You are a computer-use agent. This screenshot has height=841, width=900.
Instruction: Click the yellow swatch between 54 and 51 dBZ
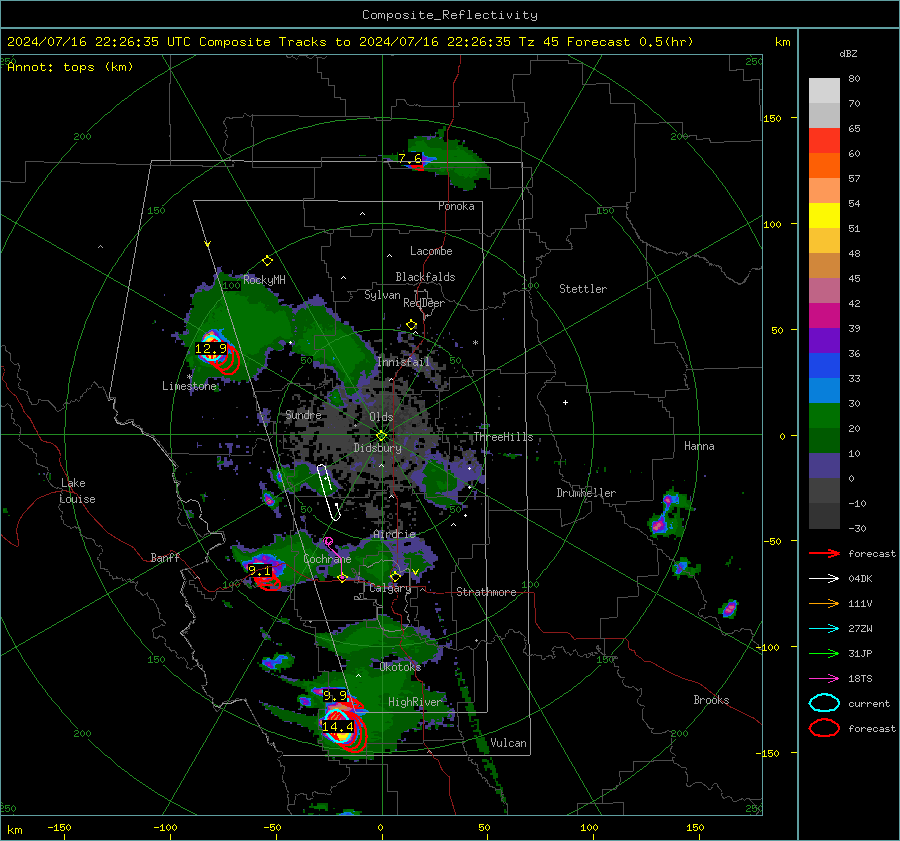[824, 216]
